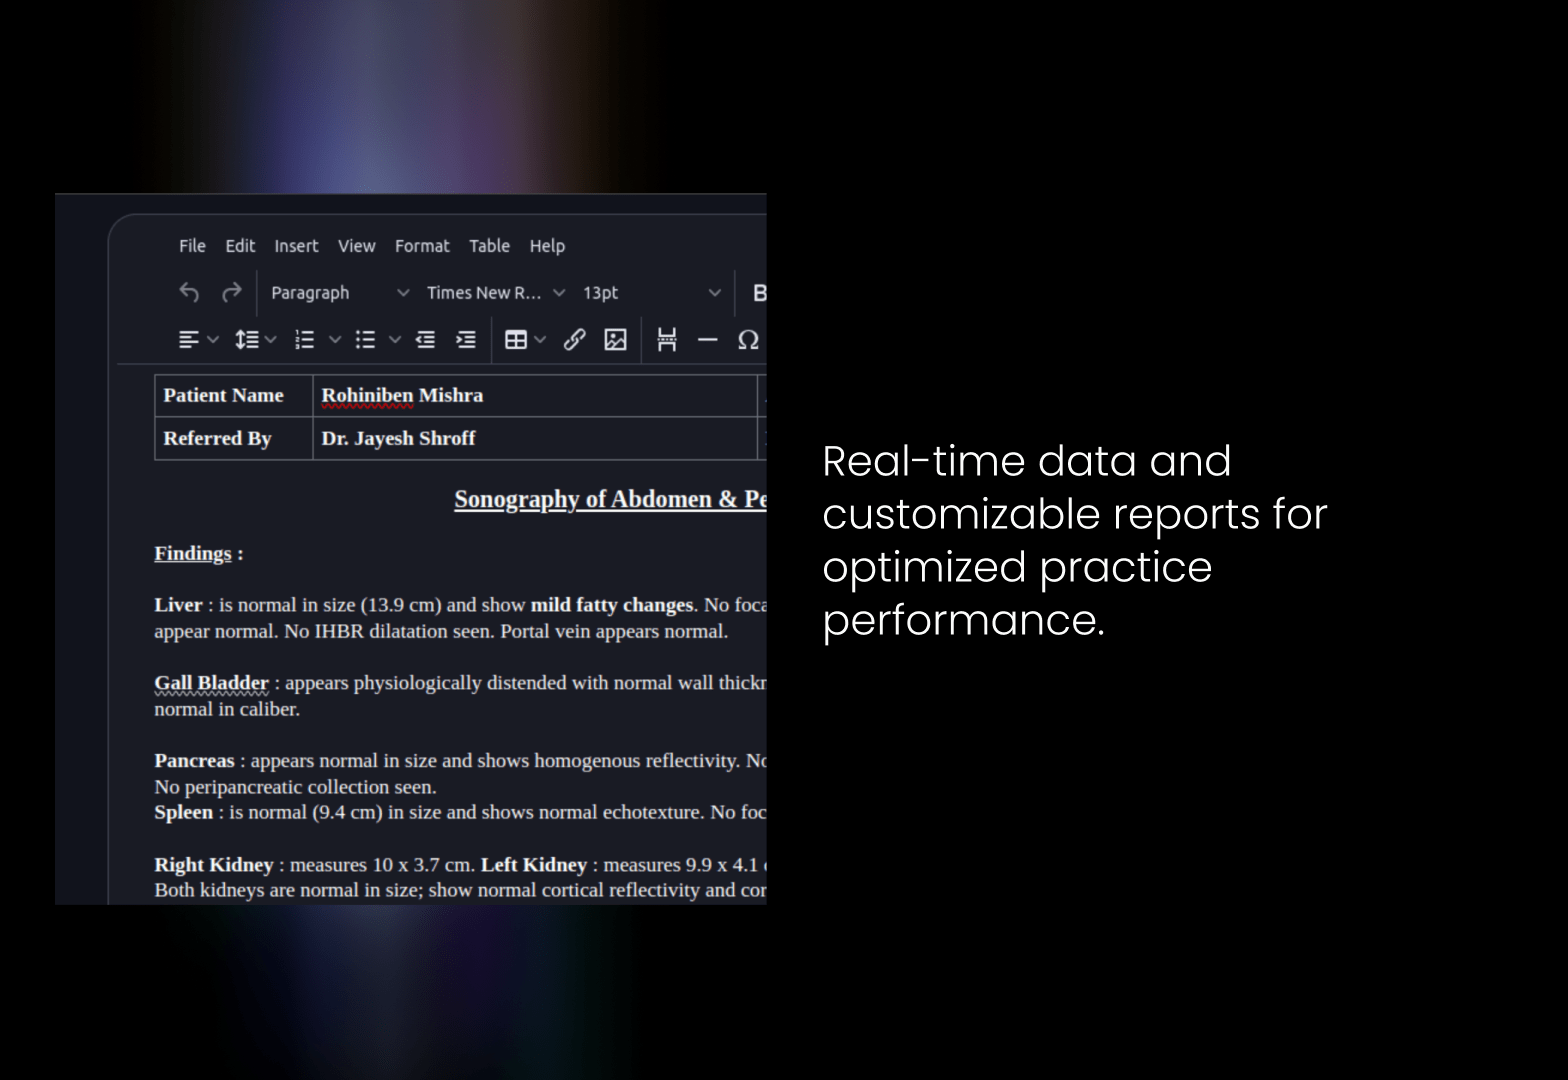Click the underlined 'Gall Bladder' text
This screenshot has height=1080, width=1568.
point(211,683)
